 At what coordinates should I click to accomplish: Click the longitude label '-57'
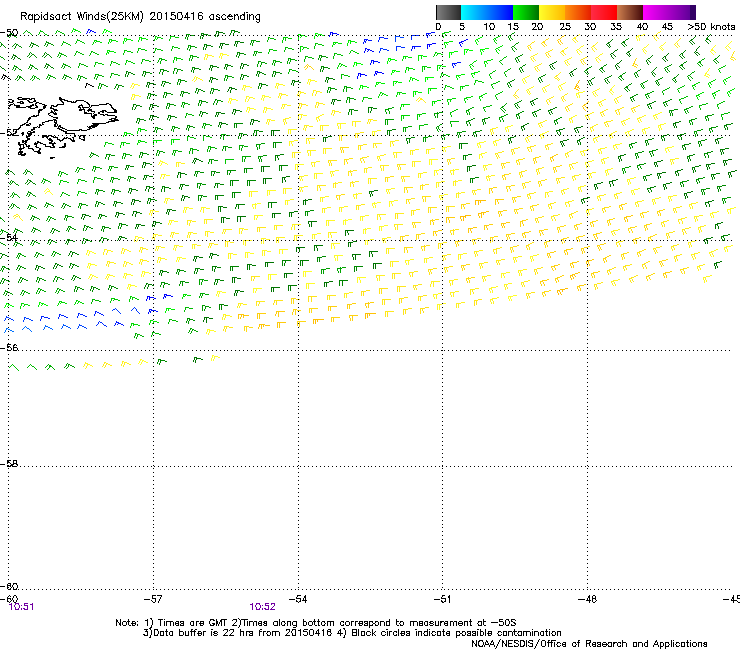click(153, 599)
